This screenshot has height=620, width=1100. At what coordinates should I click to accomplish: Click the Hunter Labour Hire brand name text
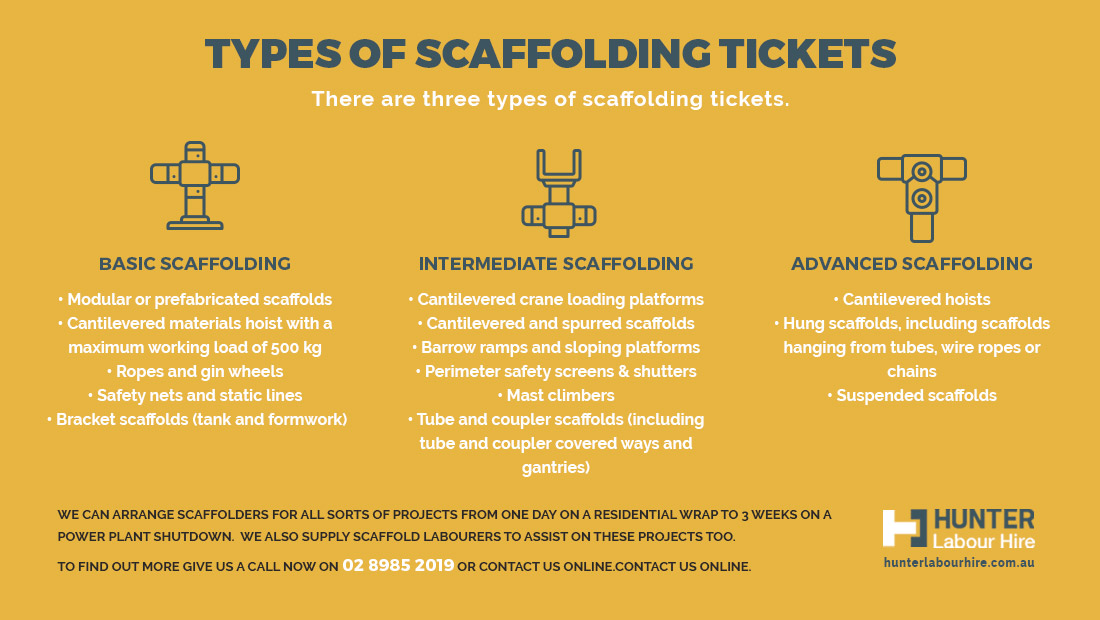tap(984, 530)
